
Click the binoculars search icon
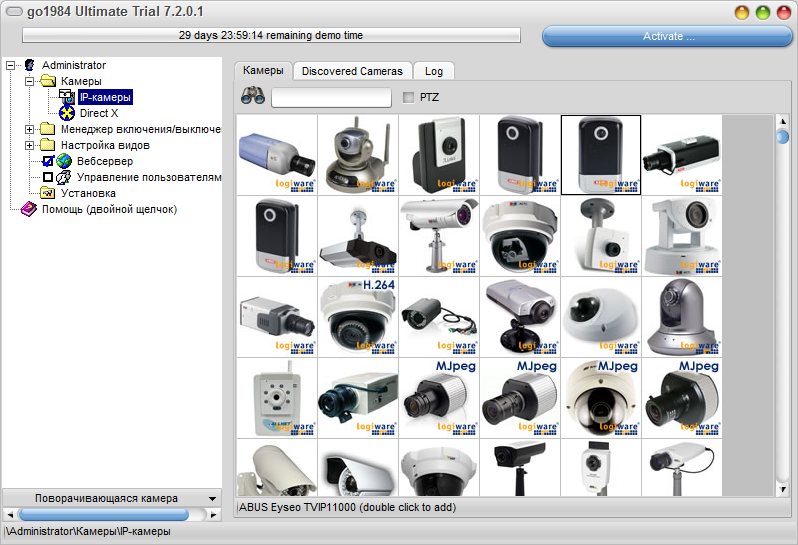[x=253, y=96]
